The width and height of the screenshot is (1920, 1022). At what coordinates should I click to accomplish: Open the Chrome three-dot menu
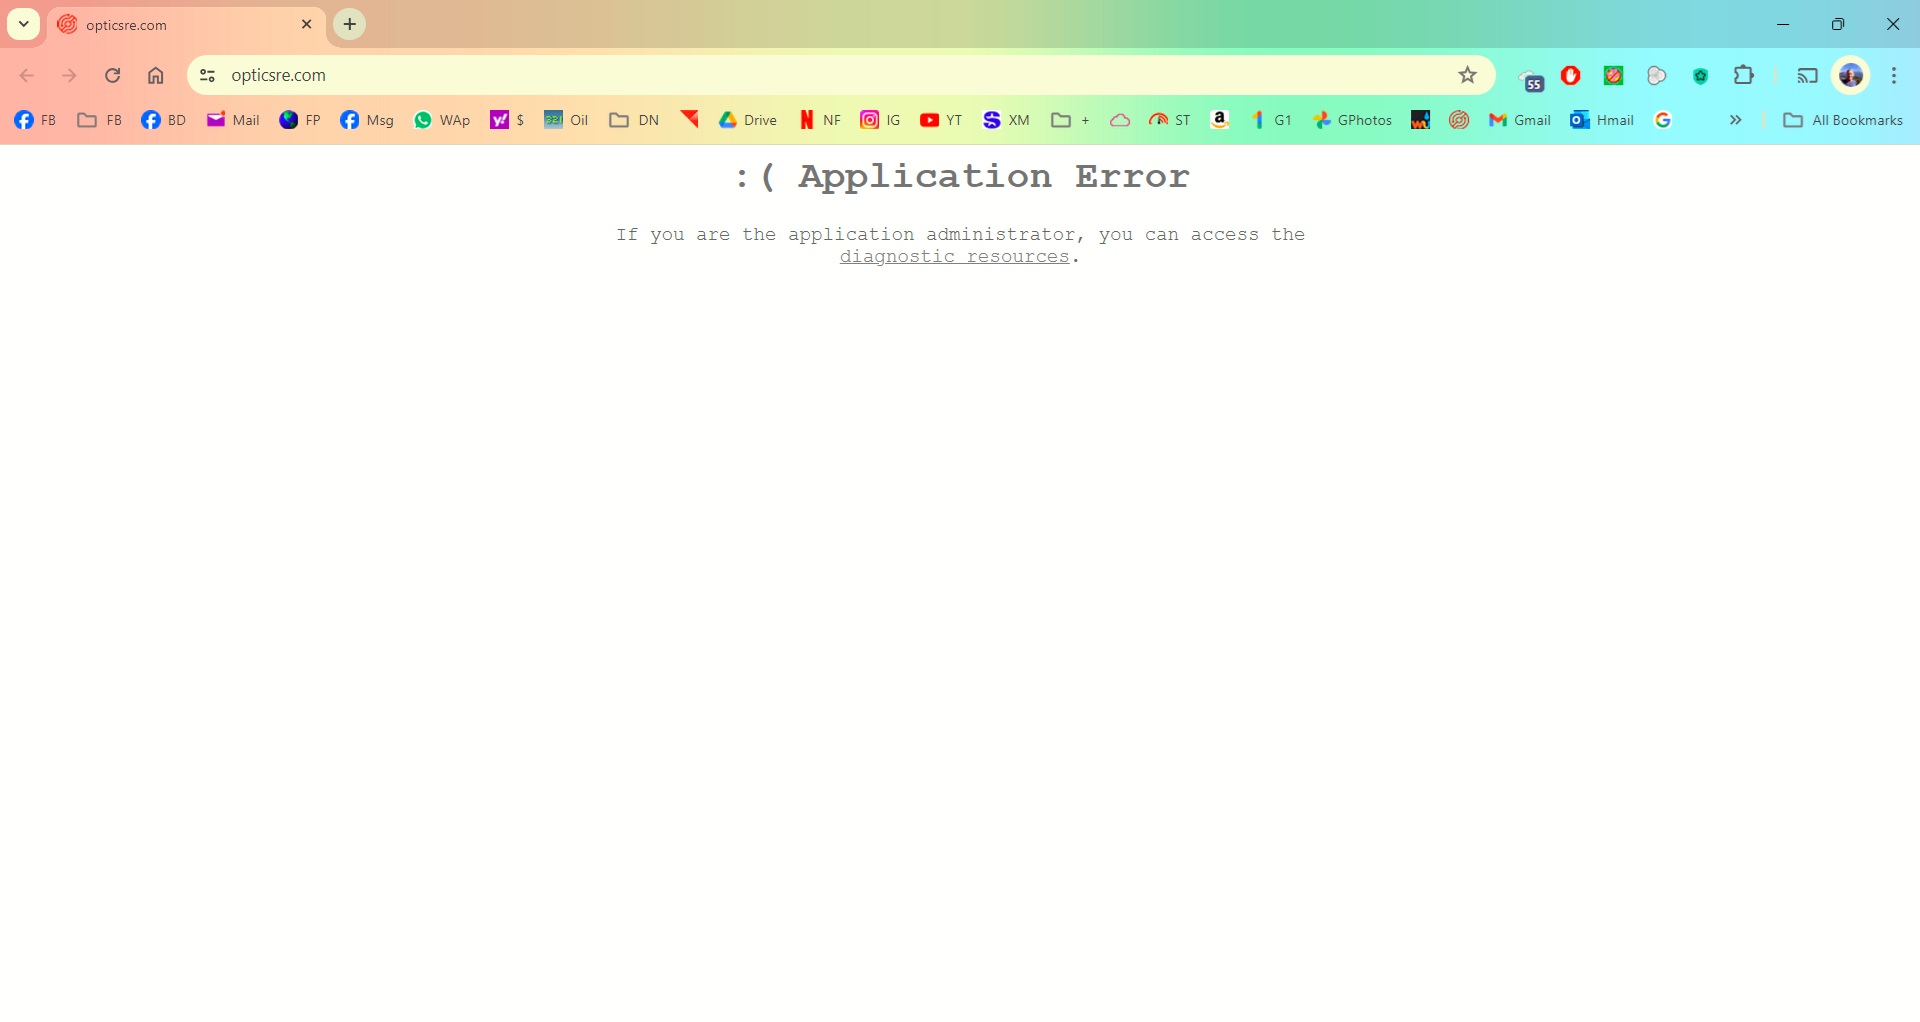[1894, 75]
